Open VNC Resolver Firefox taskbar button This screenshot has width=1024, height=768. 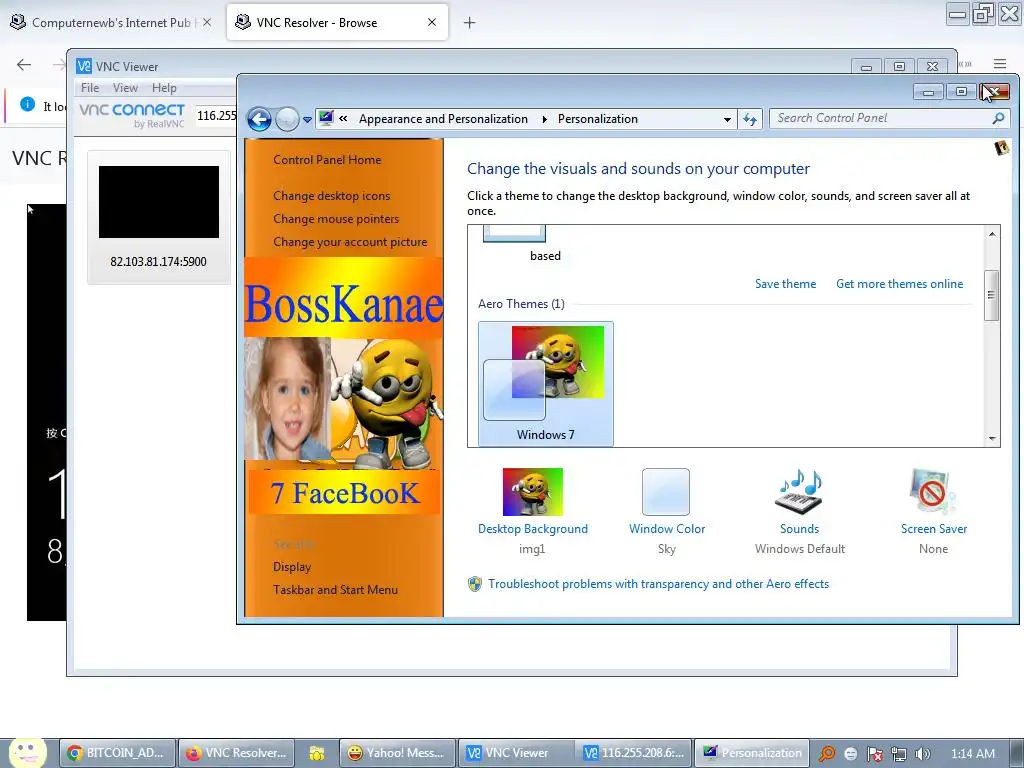tap(236, 753)
